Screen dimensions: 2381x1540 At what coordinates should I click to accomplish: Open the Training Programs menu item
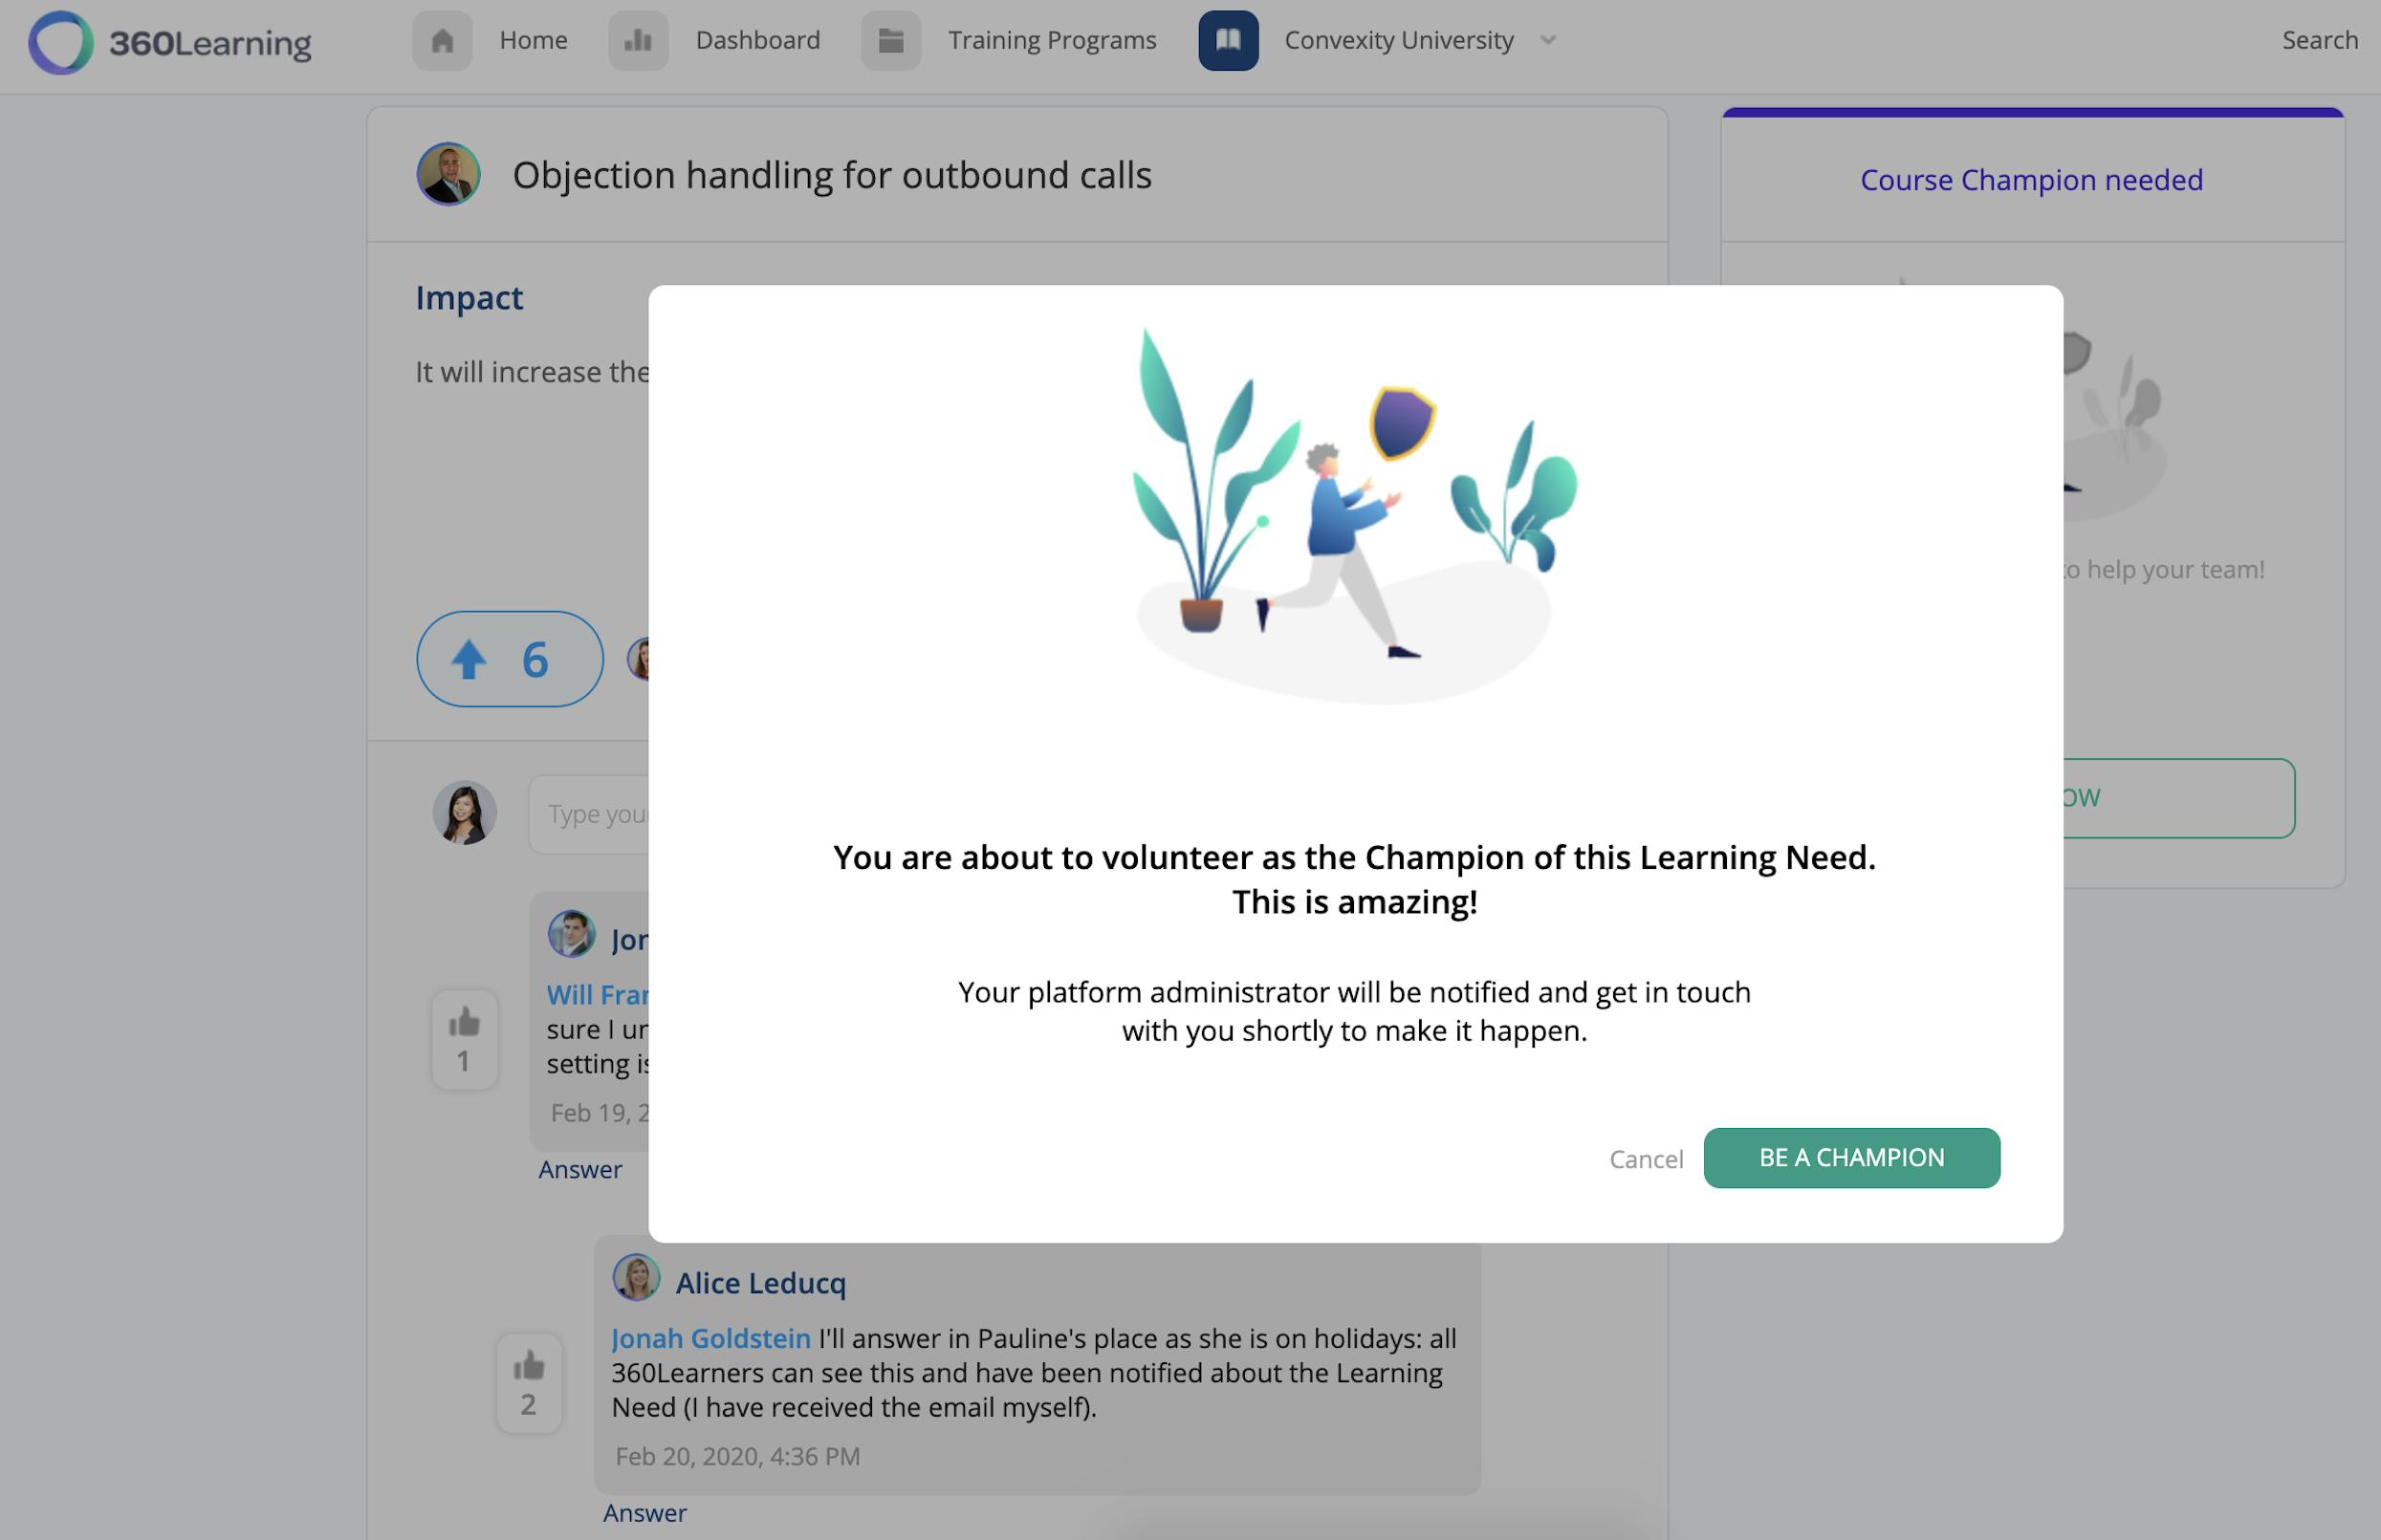point(1052,40)
